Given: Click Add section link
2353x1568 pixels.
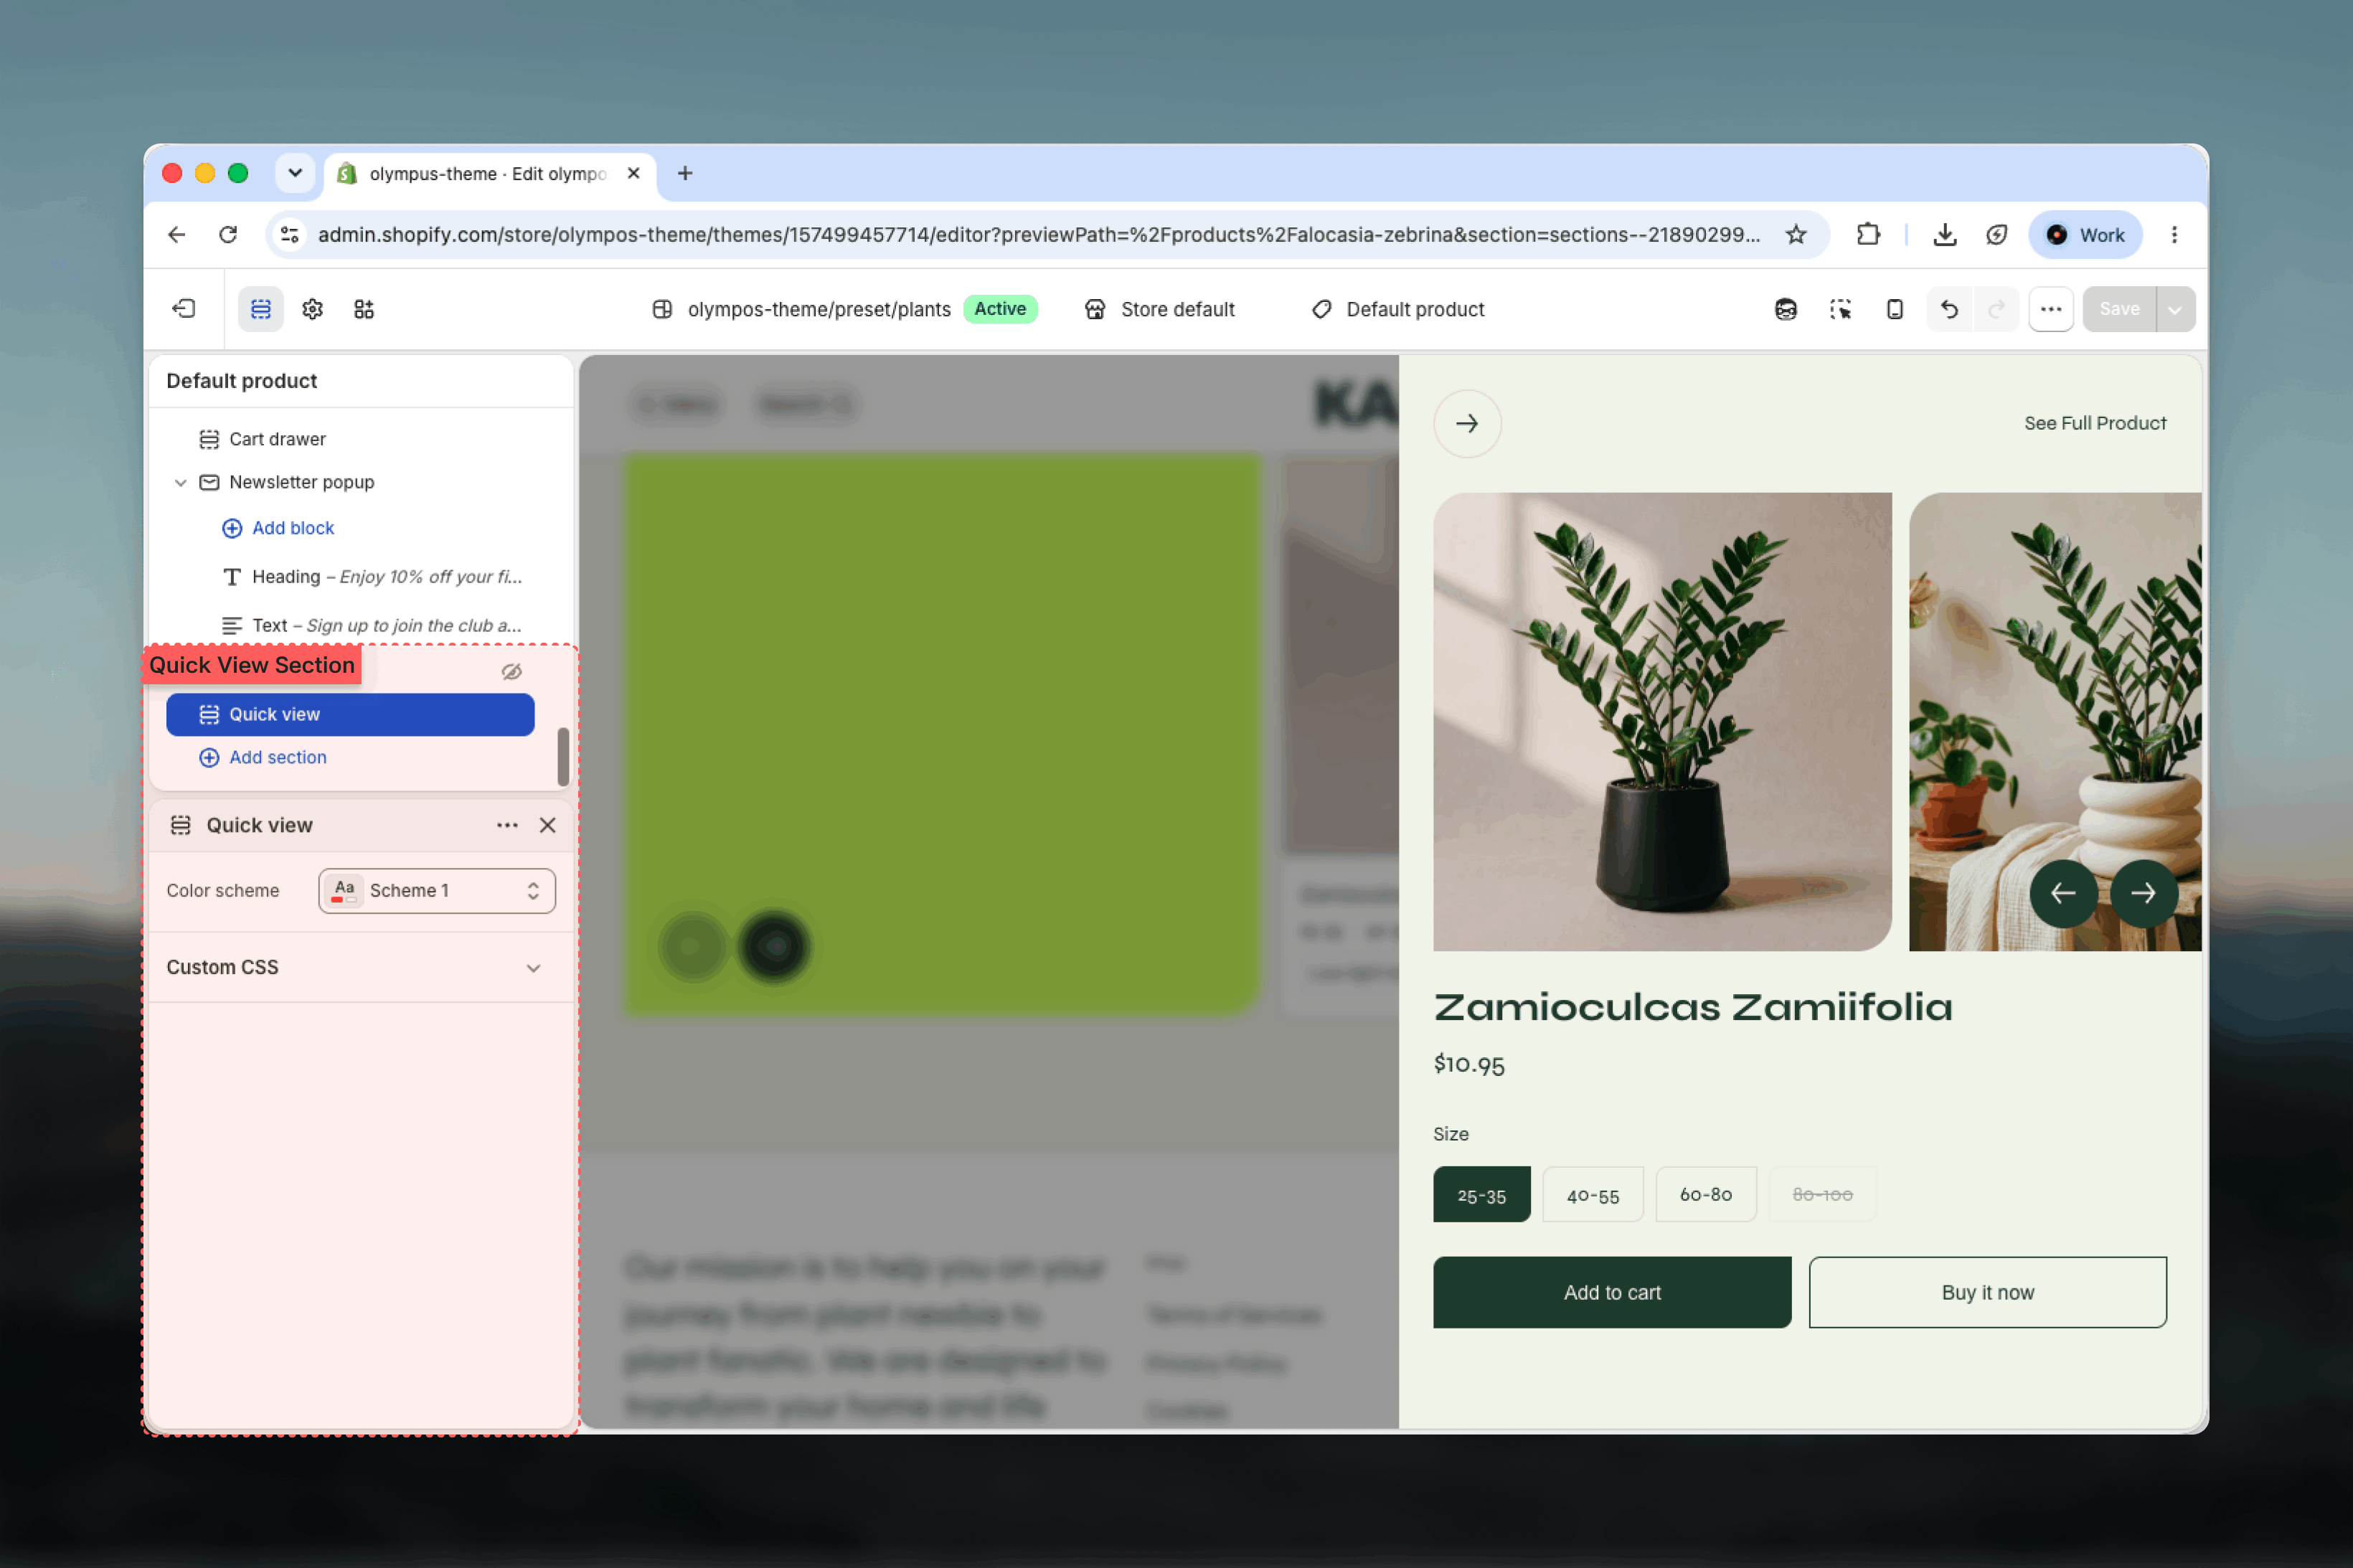Looking at the screenshot, I should [x=263, y=757].
